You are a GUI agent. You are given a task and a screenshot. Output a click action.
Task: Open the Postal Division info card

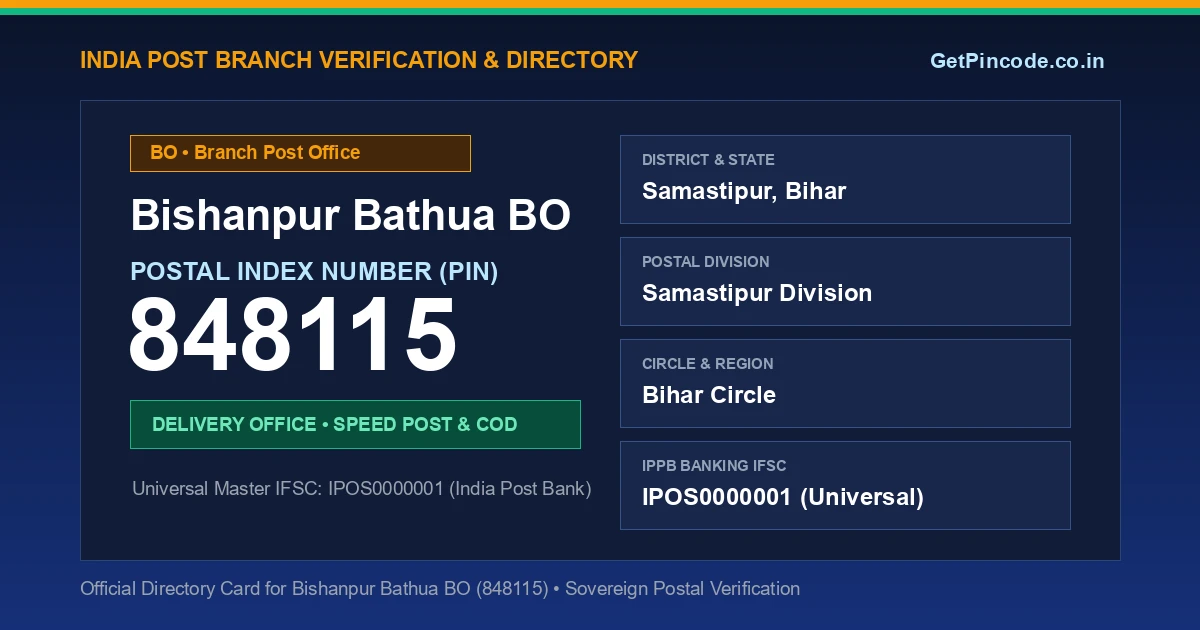click(x=845, y=281)
